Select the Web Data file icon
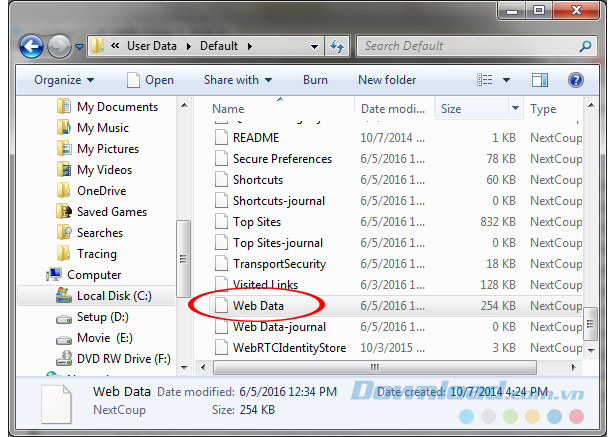Screen dimensions: 615x437 point(221,306)
